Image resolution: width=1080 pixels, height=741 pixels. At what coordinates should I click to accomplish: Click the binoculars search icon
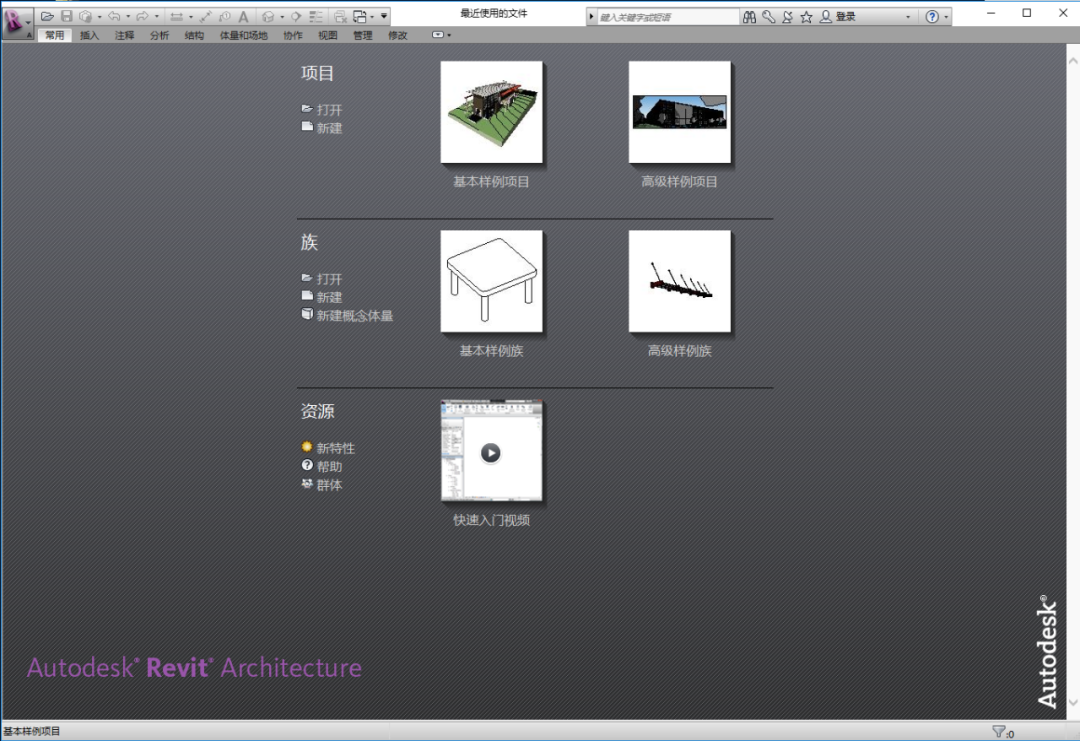(749, 17)
